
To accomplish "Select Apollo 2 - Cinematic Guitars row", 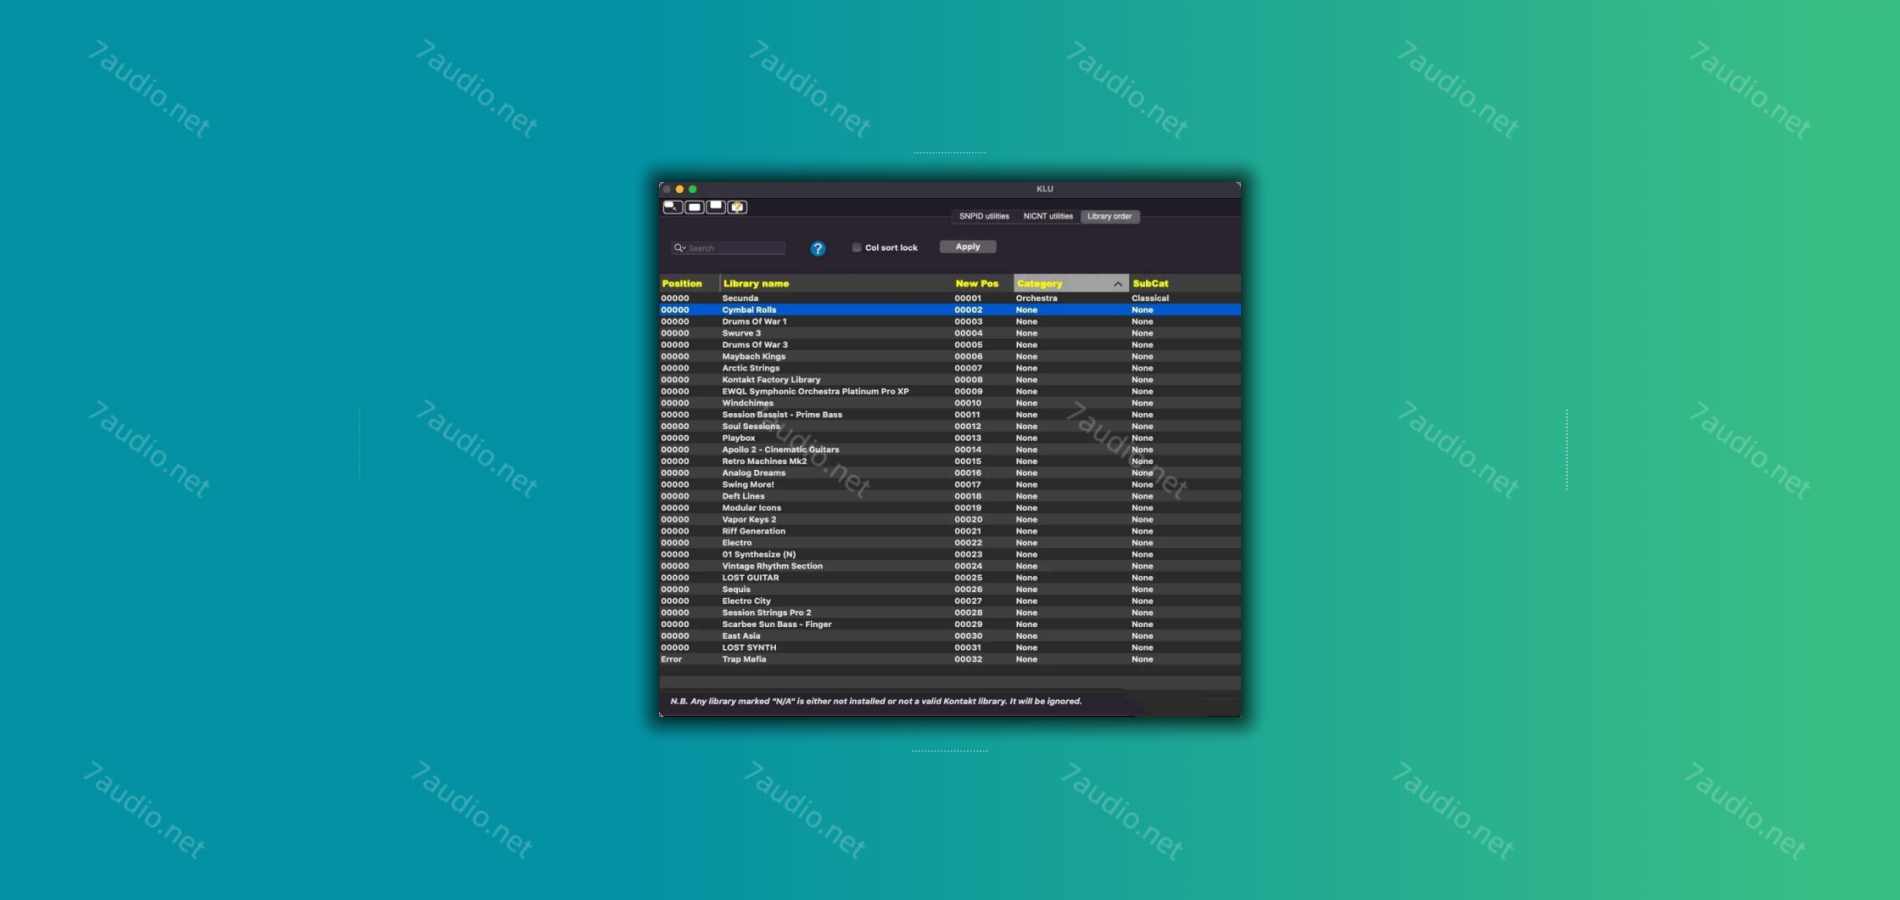I will point(950,450).
